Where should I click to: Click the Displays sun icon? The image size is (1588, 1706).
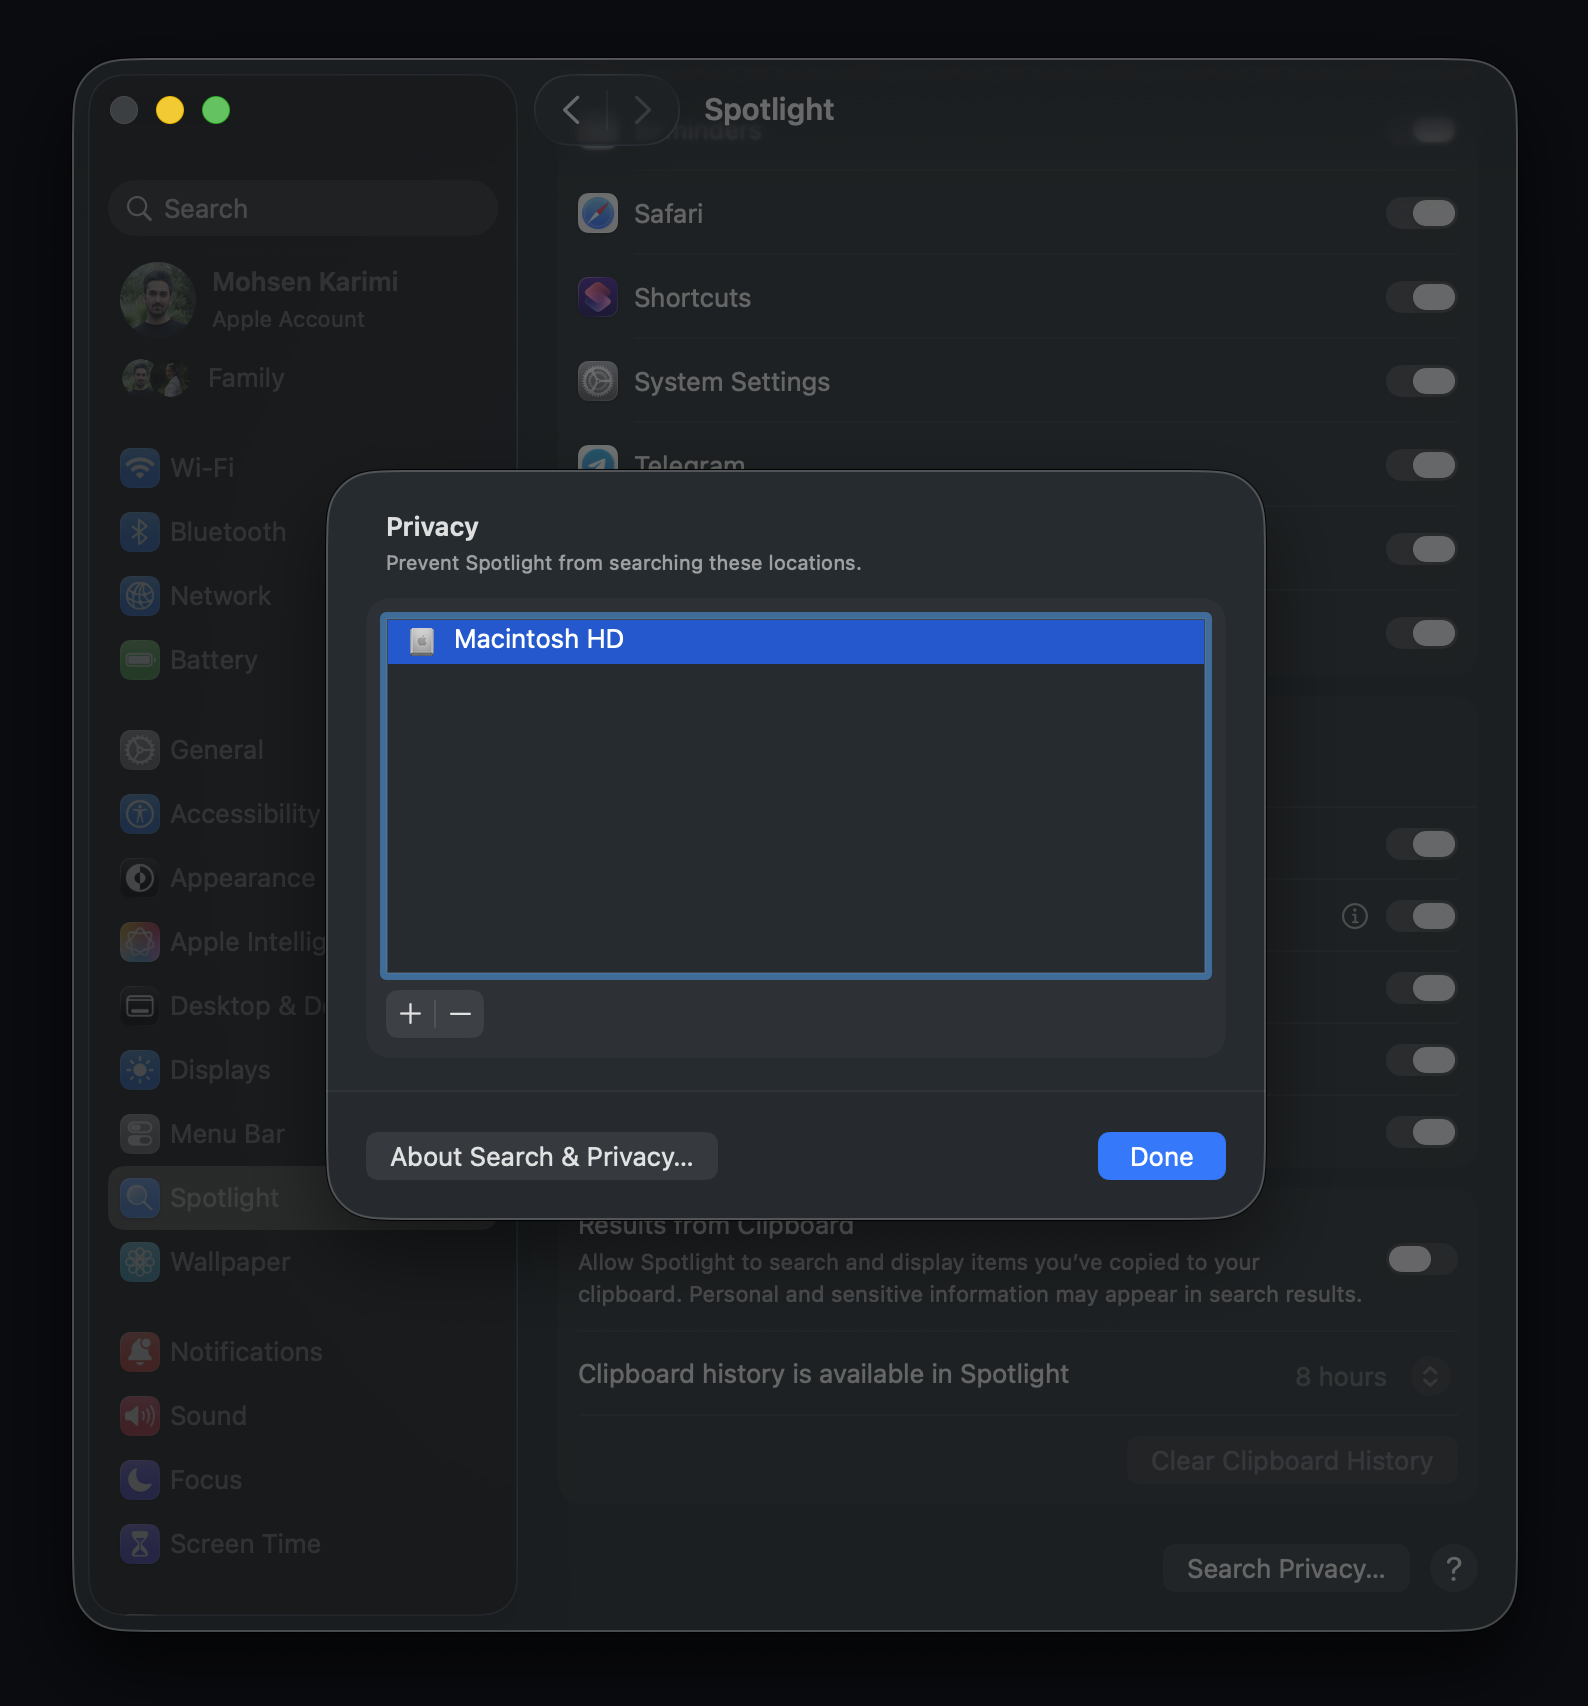[x=140, y=1070]
